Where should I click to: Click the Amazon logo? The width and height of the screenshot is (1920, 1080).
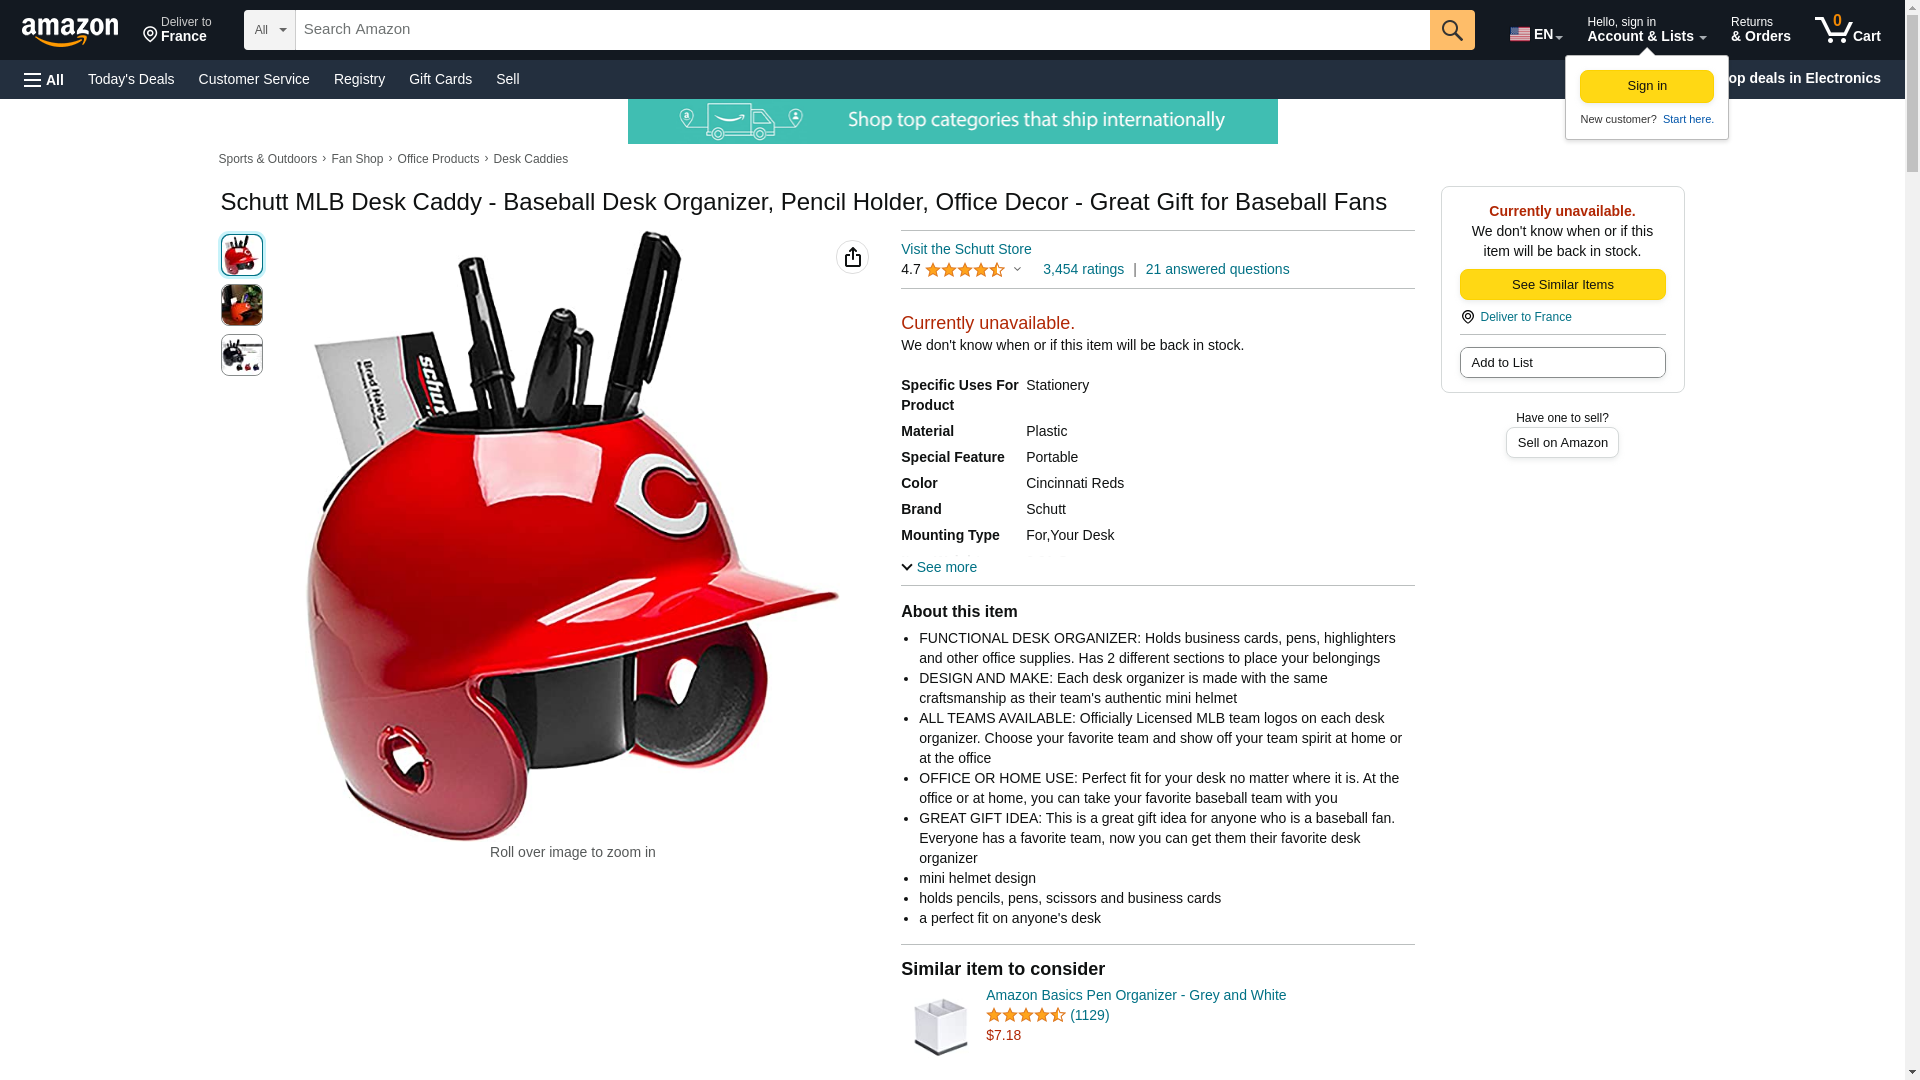point(70,31)
